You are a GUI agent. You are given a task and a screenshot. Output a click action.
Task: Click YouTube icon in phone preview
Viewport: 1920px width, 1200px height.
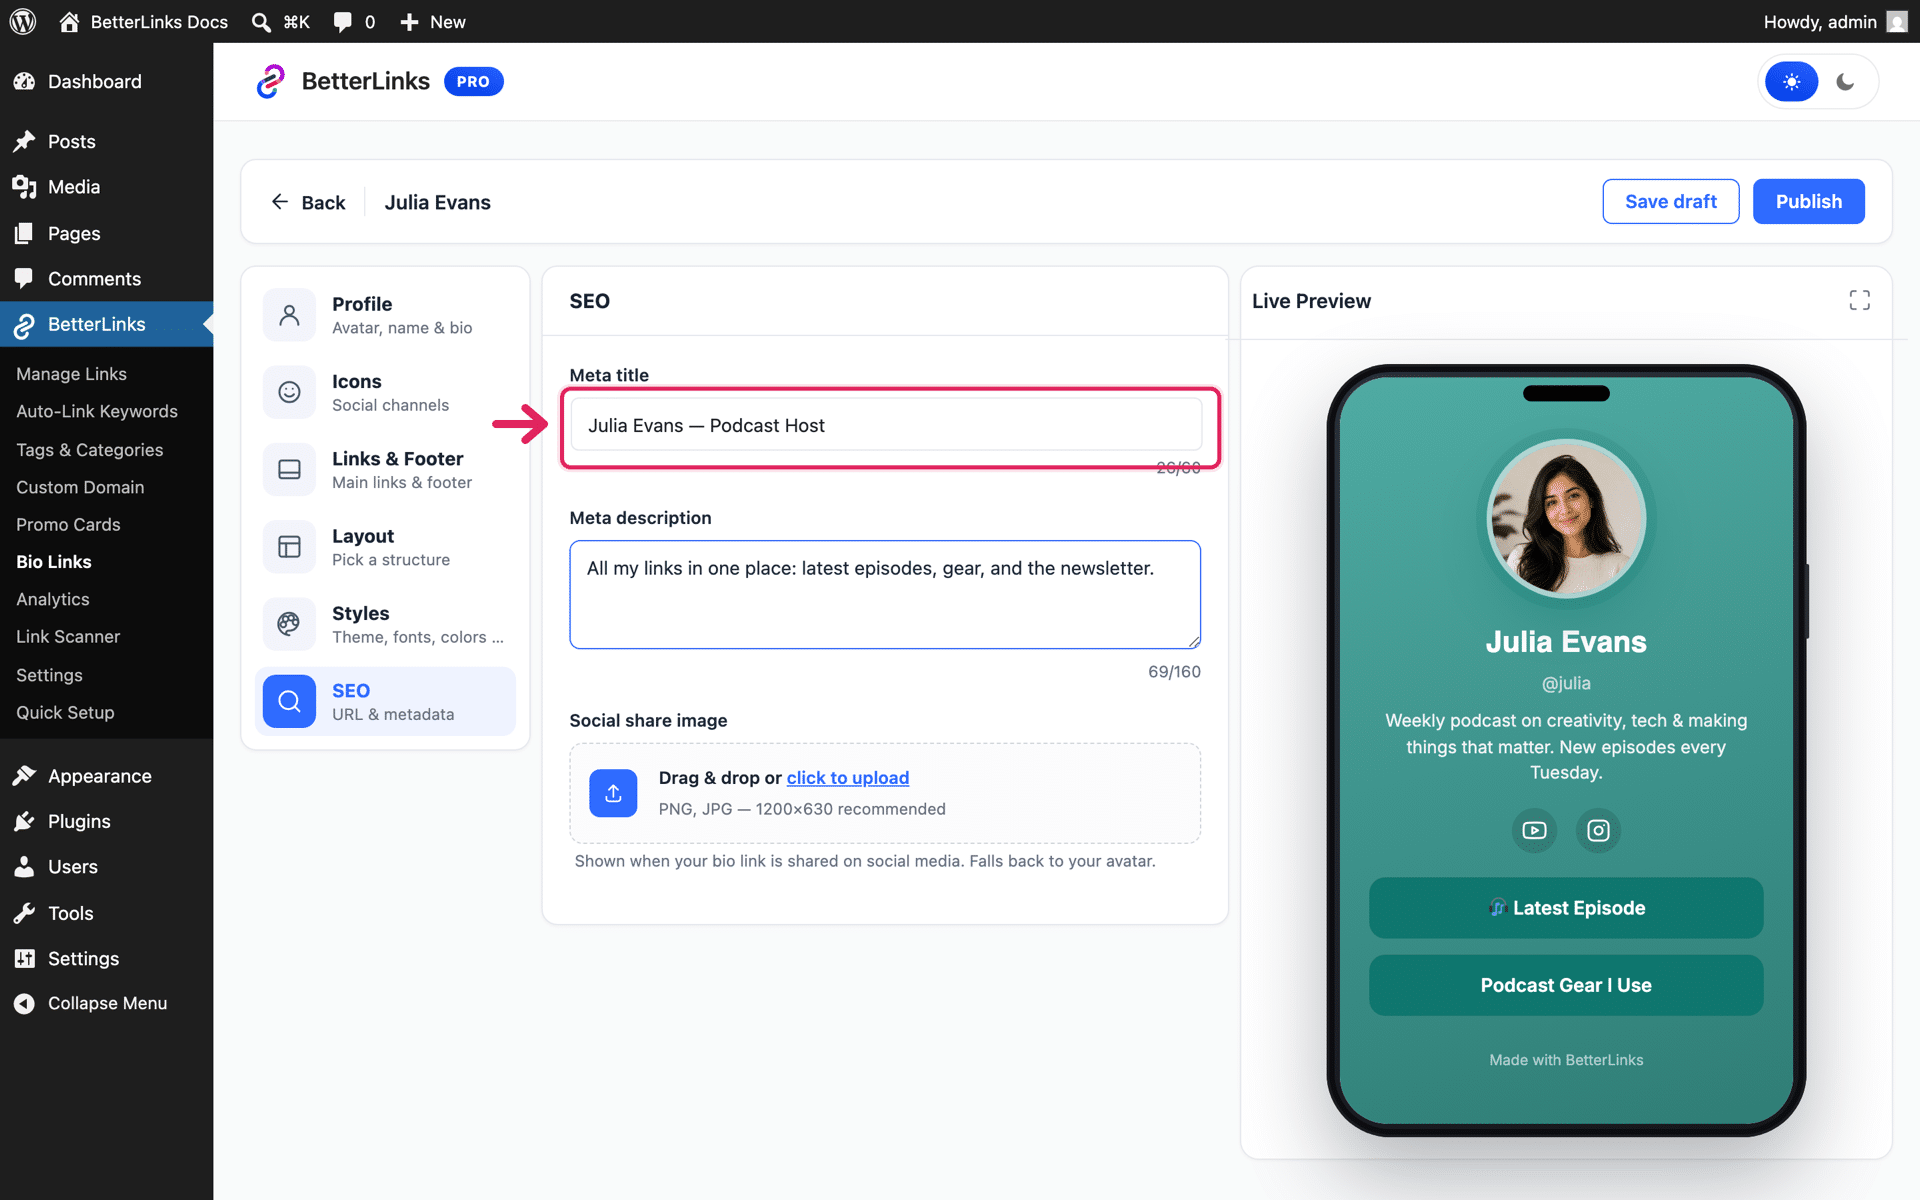pyautogui.click(x=1534, y=830)
